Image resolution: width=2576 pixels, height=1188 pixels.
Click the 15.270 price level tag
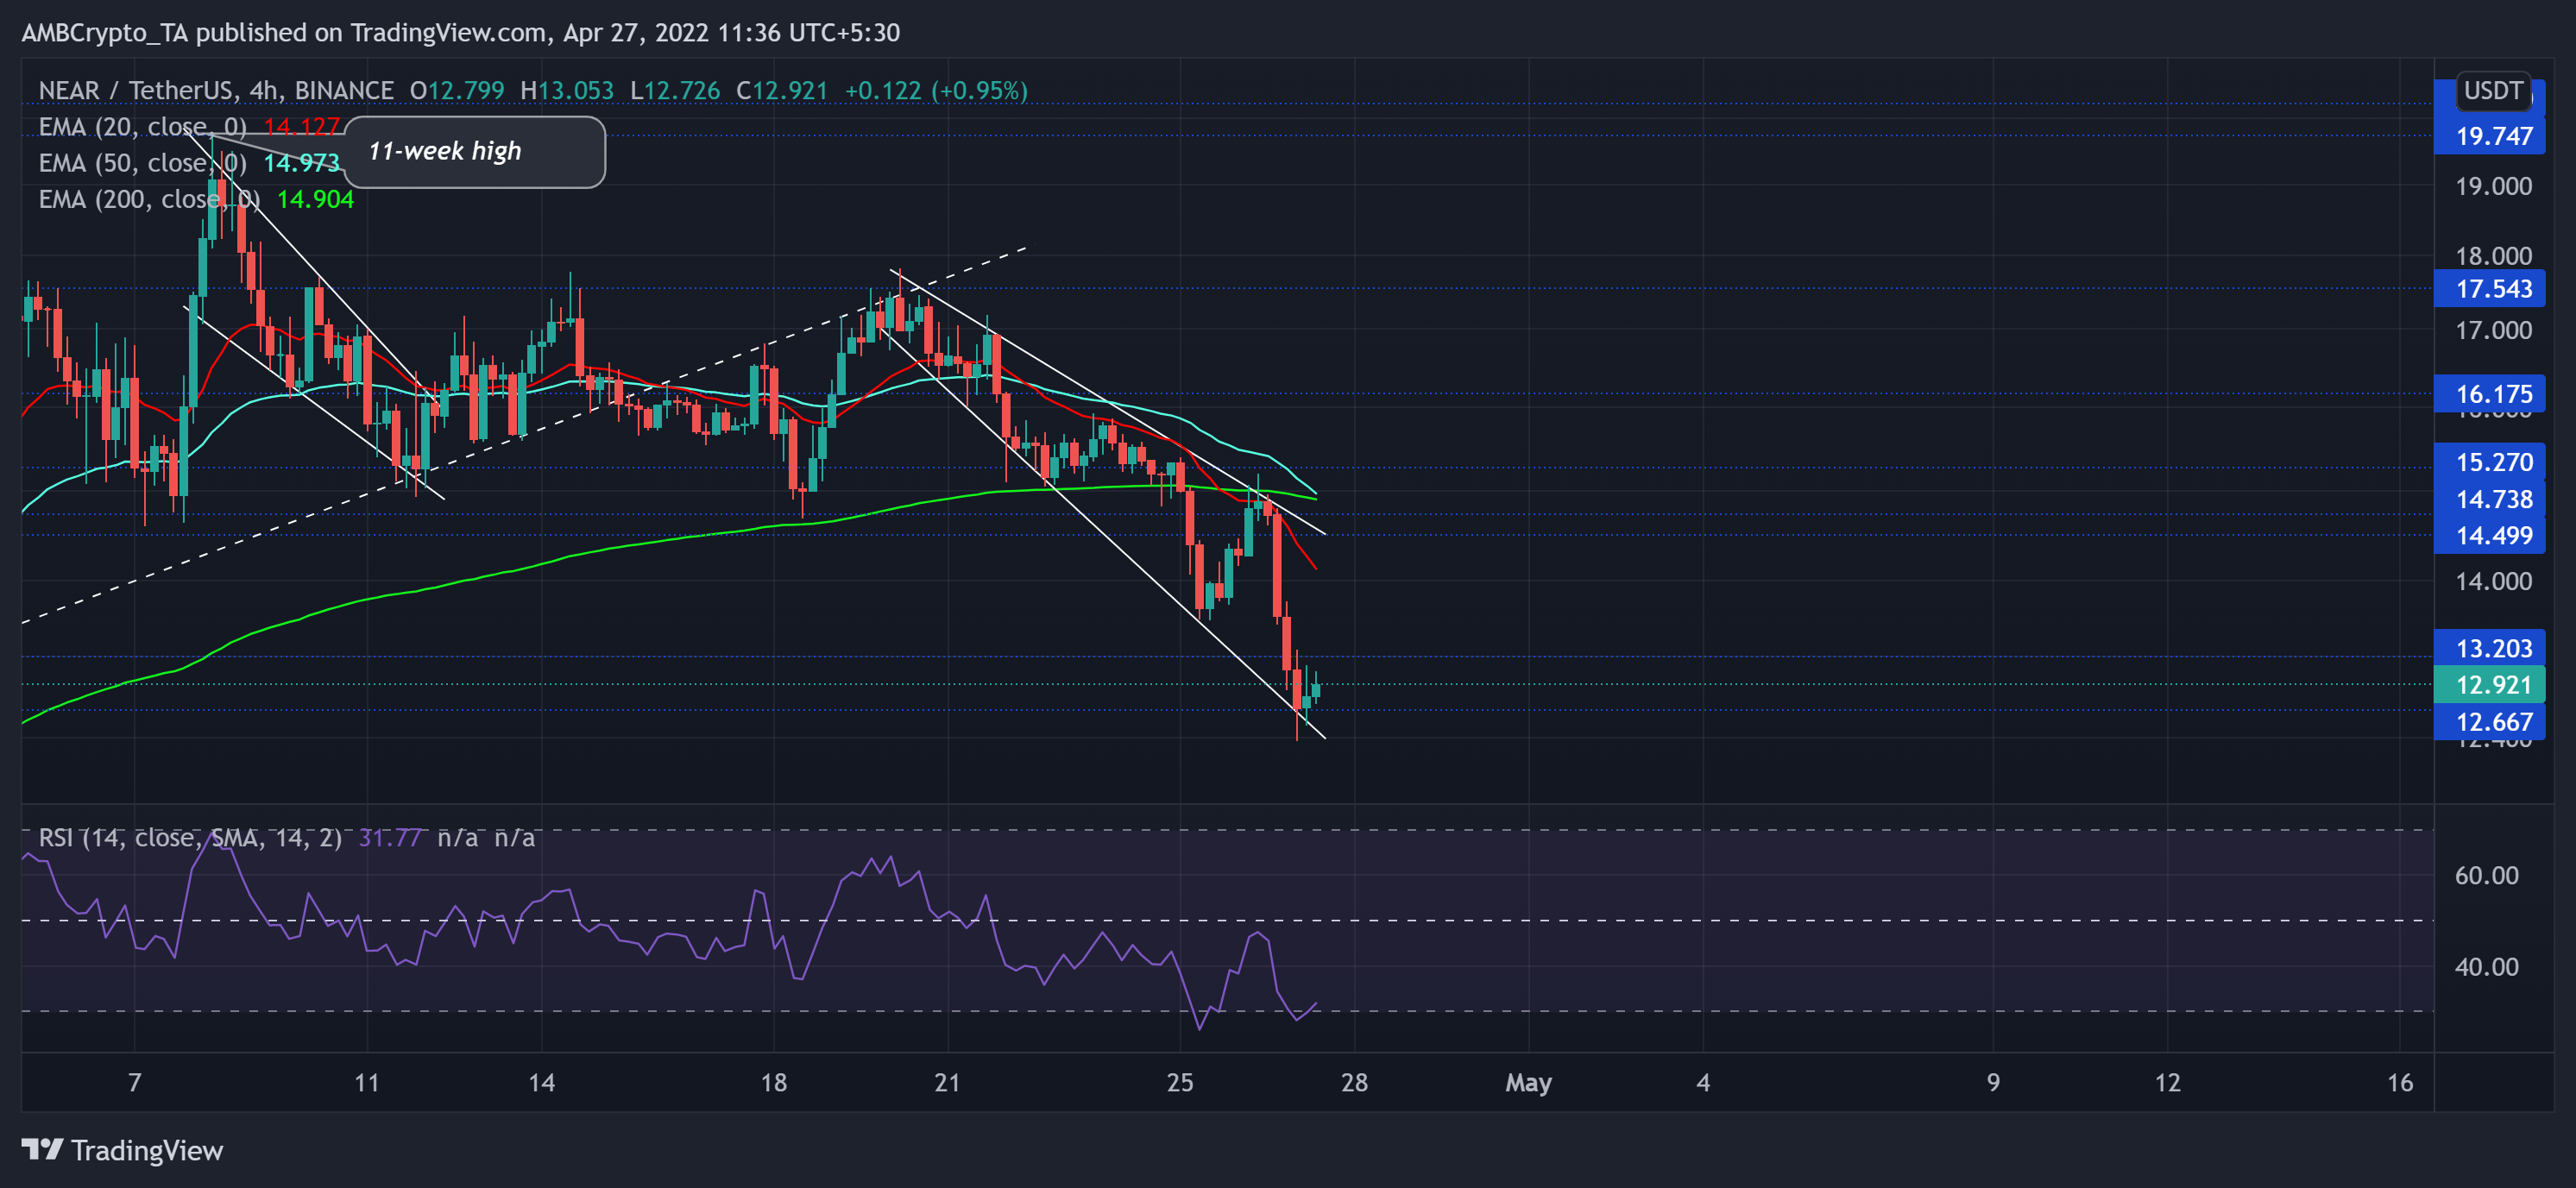[x=2489, y=462]
